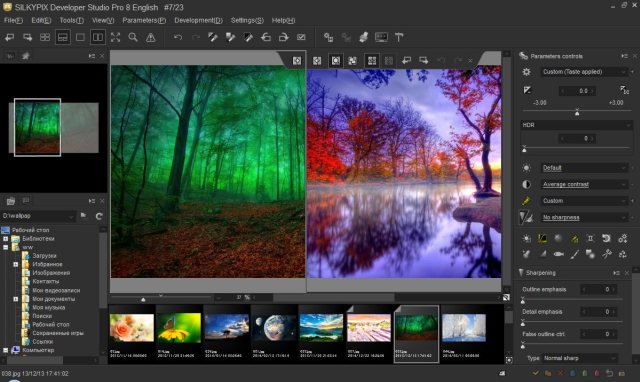Viewport: 640px width, 382px height.
Task: Open the No sharpness preset selector
Action: (584, 218)
